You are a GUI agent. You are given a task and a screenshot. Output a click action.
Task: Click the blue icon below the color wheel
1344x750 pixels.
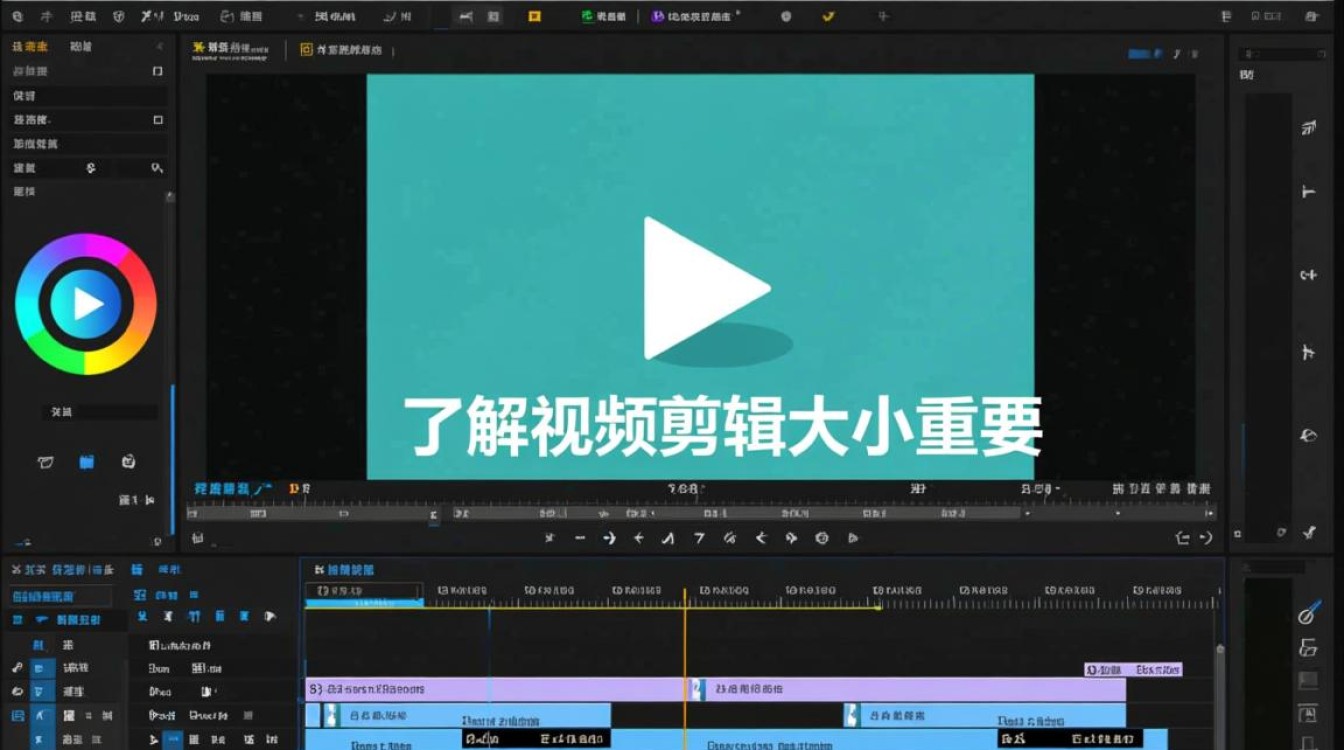click(87, 461)
